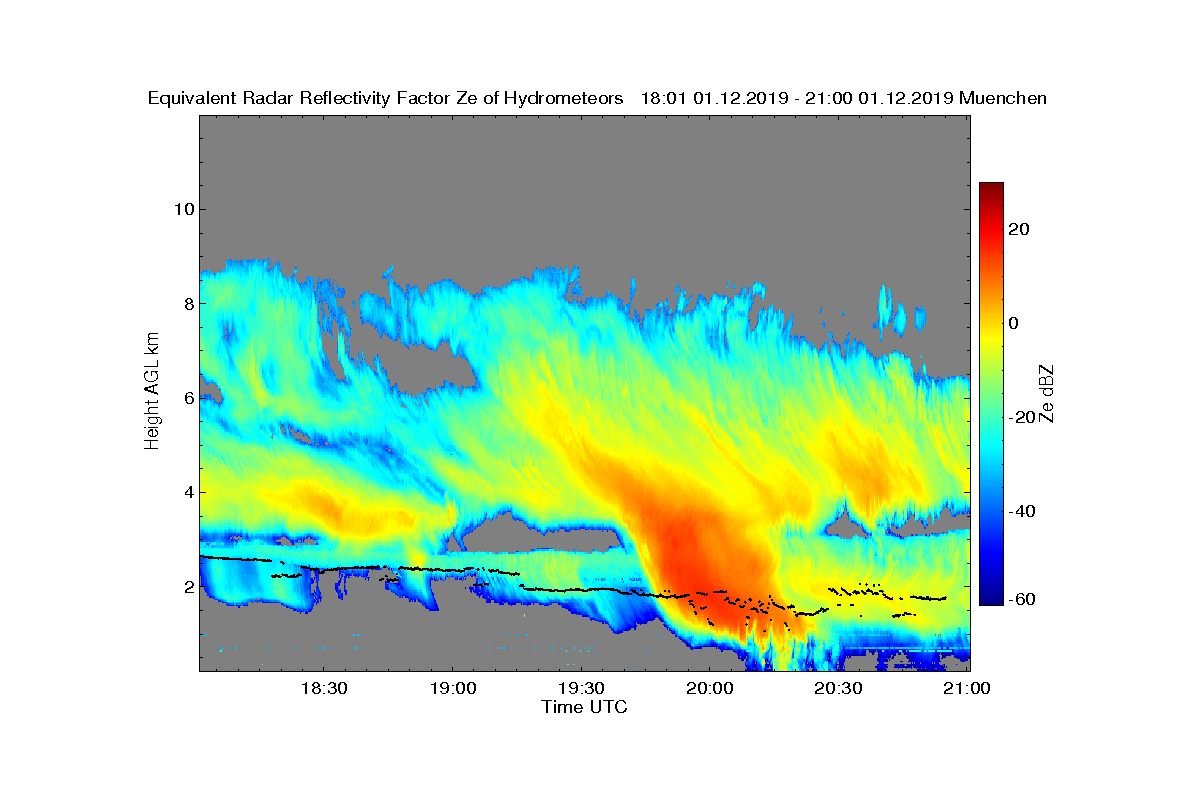
Task: Click the 21:00 time tick label
Action: pos(967,689)
